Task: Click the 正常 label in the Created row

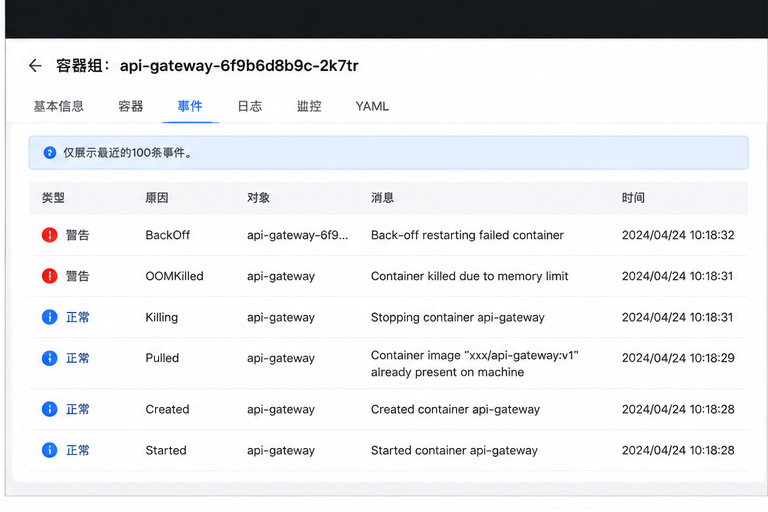Action: (x=78, y=409)
